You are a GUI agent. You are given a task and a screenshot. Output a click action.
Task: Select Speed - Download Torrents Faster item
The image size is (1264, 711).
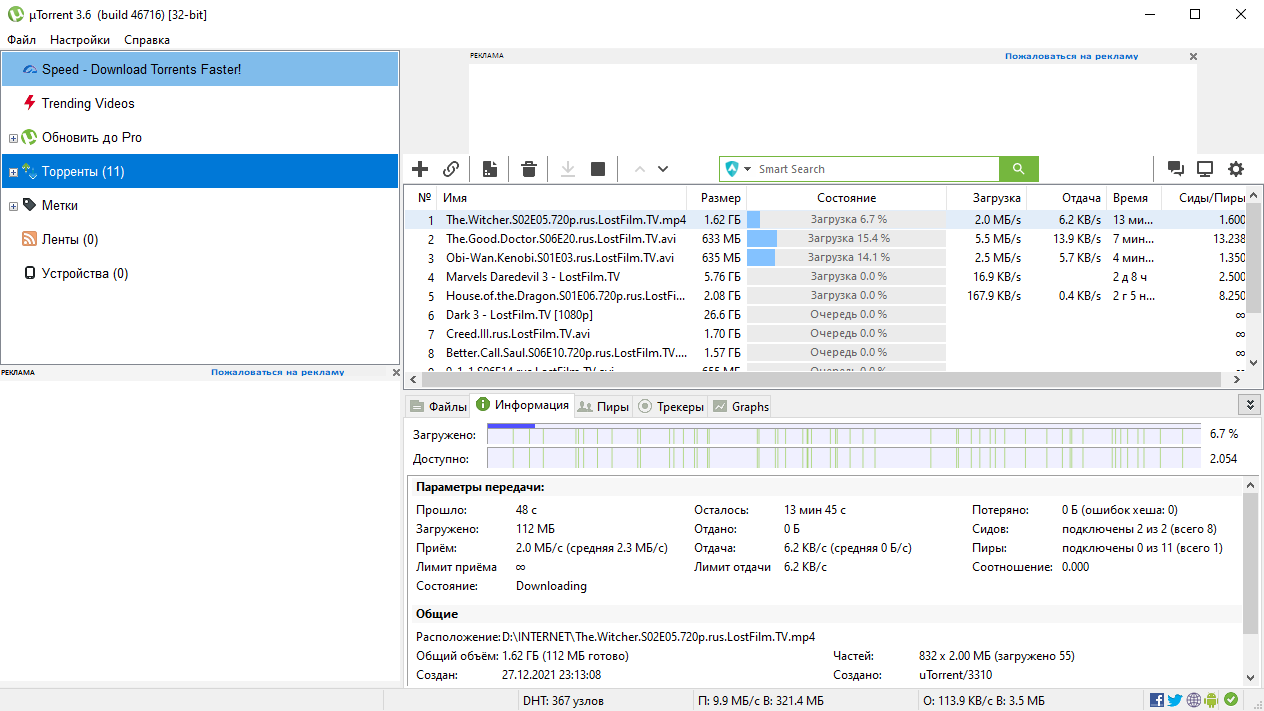(x=200, y=69)
